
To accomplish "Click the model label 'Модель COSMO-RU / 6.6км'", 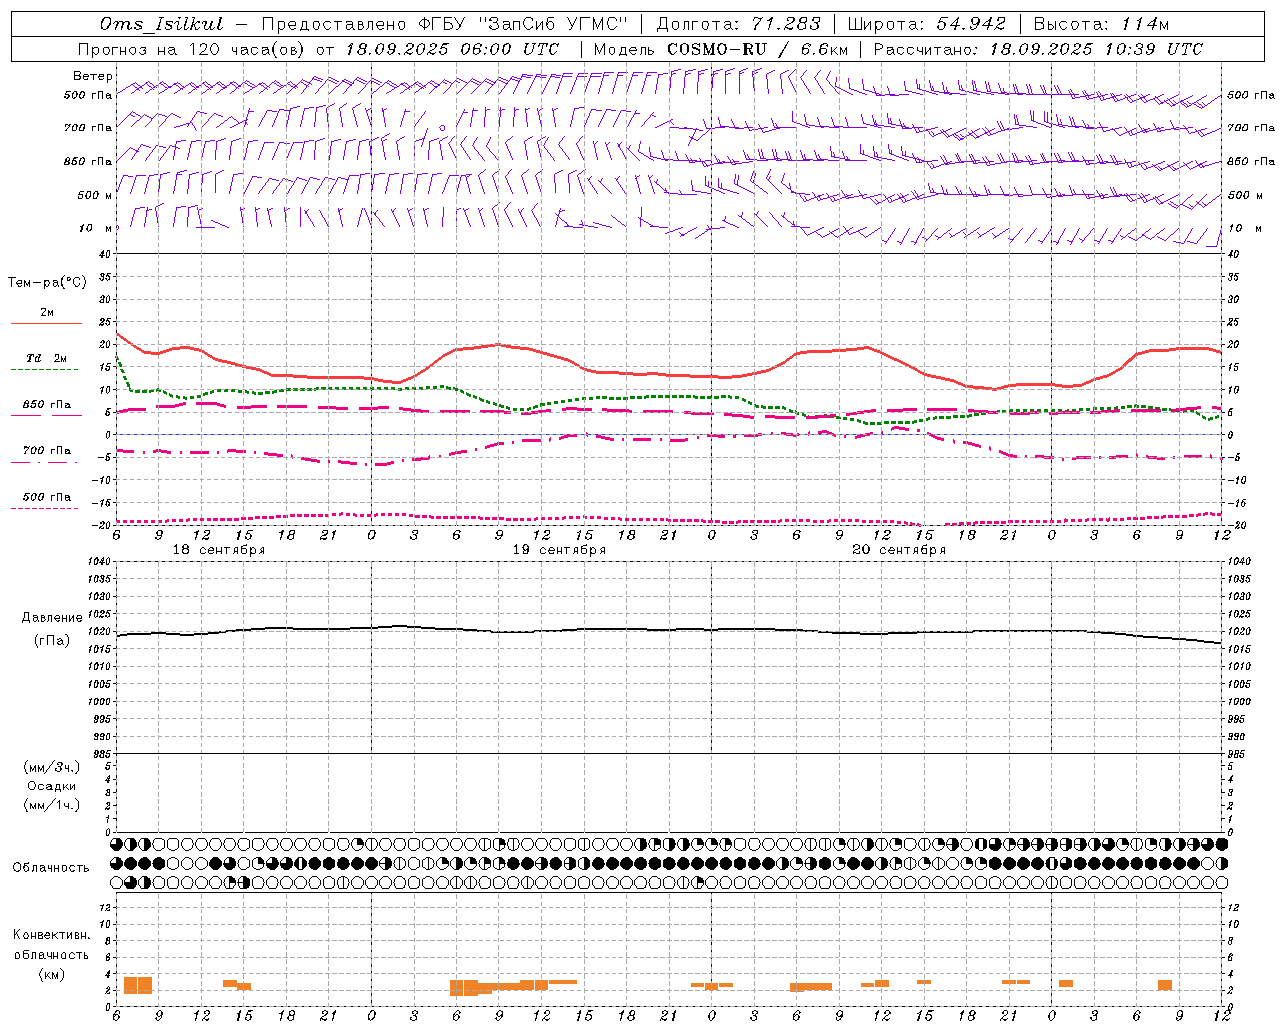I will tap(720, 49).
